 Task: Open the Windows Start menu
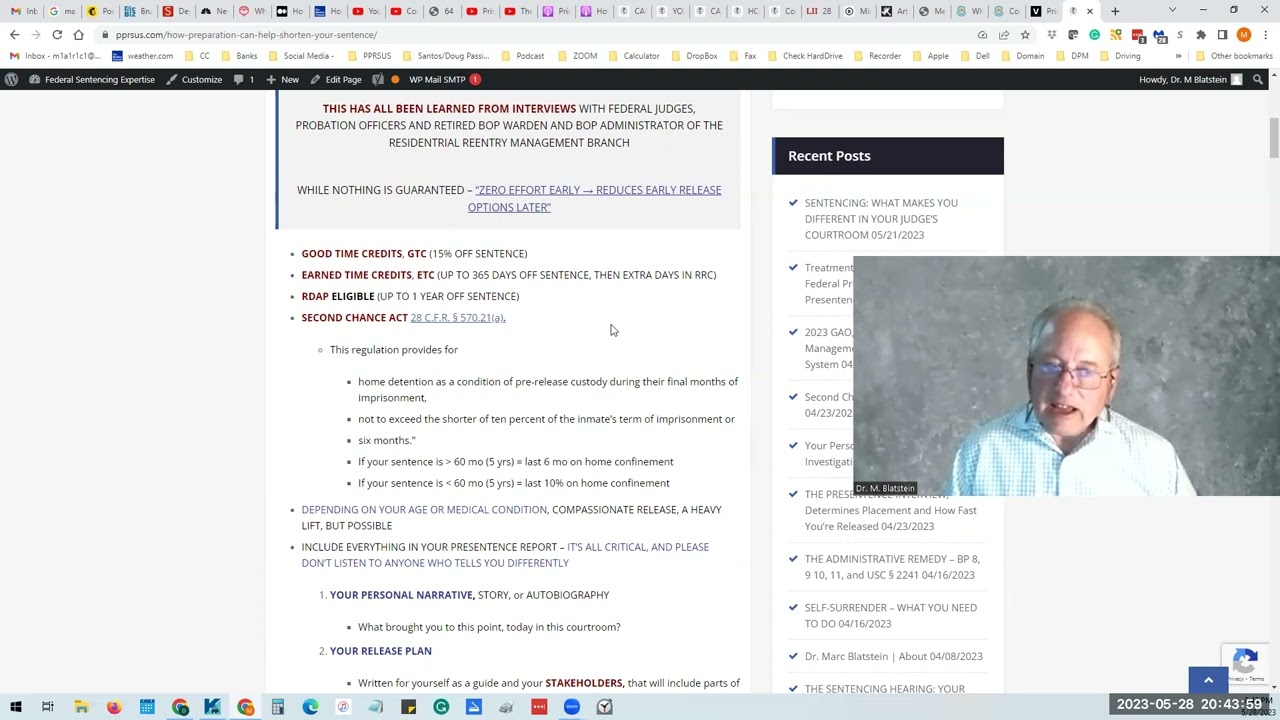coord(15,707)
